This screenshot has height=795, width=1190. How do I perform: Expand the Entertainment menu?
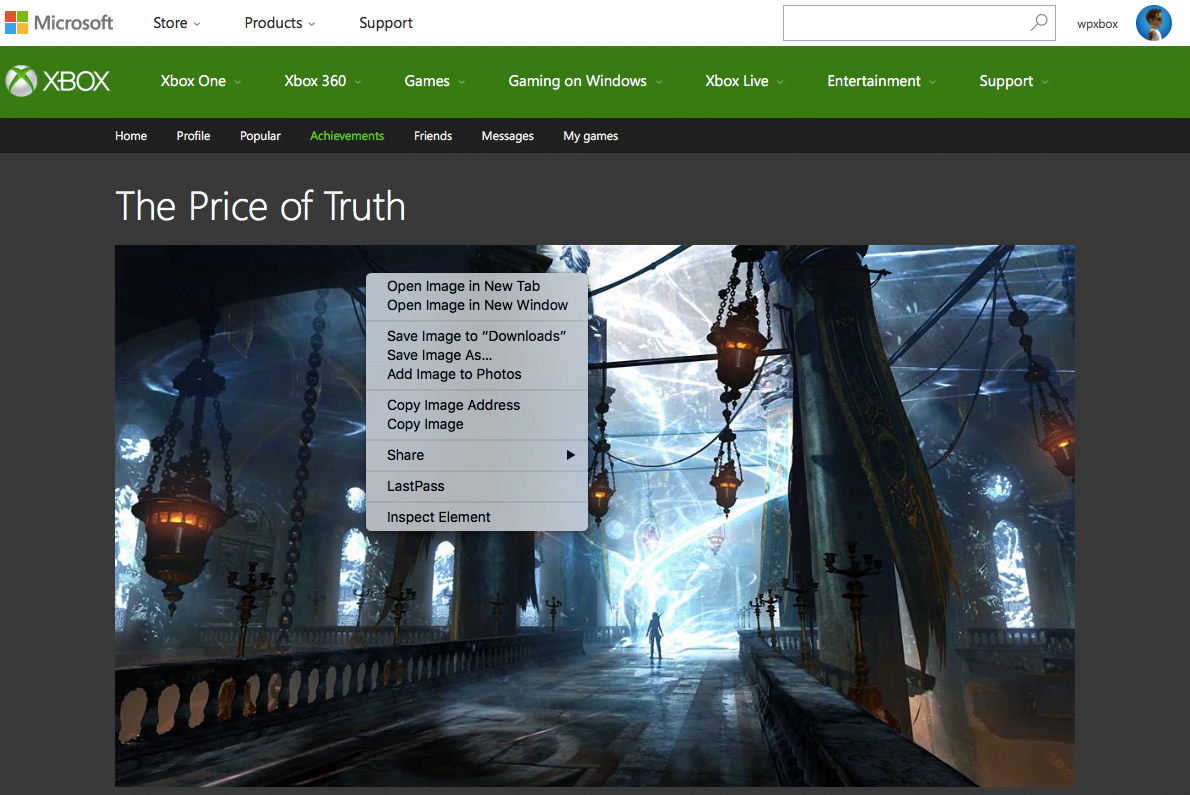coord(881,81)
